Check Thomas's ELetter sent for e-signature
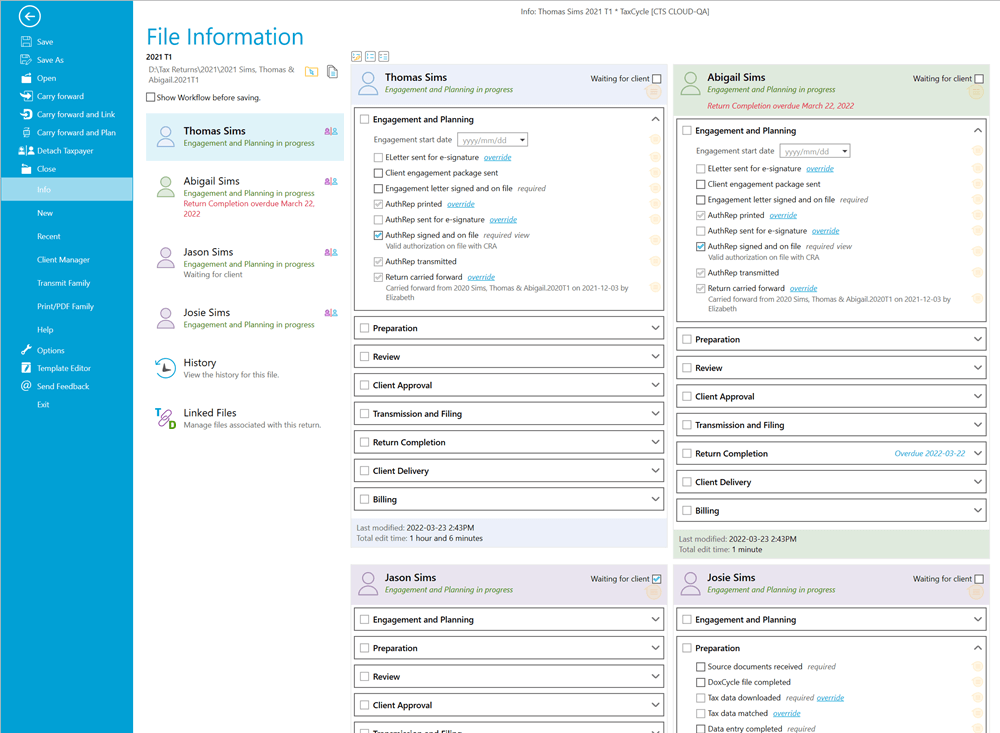 [x=378, y=158]
